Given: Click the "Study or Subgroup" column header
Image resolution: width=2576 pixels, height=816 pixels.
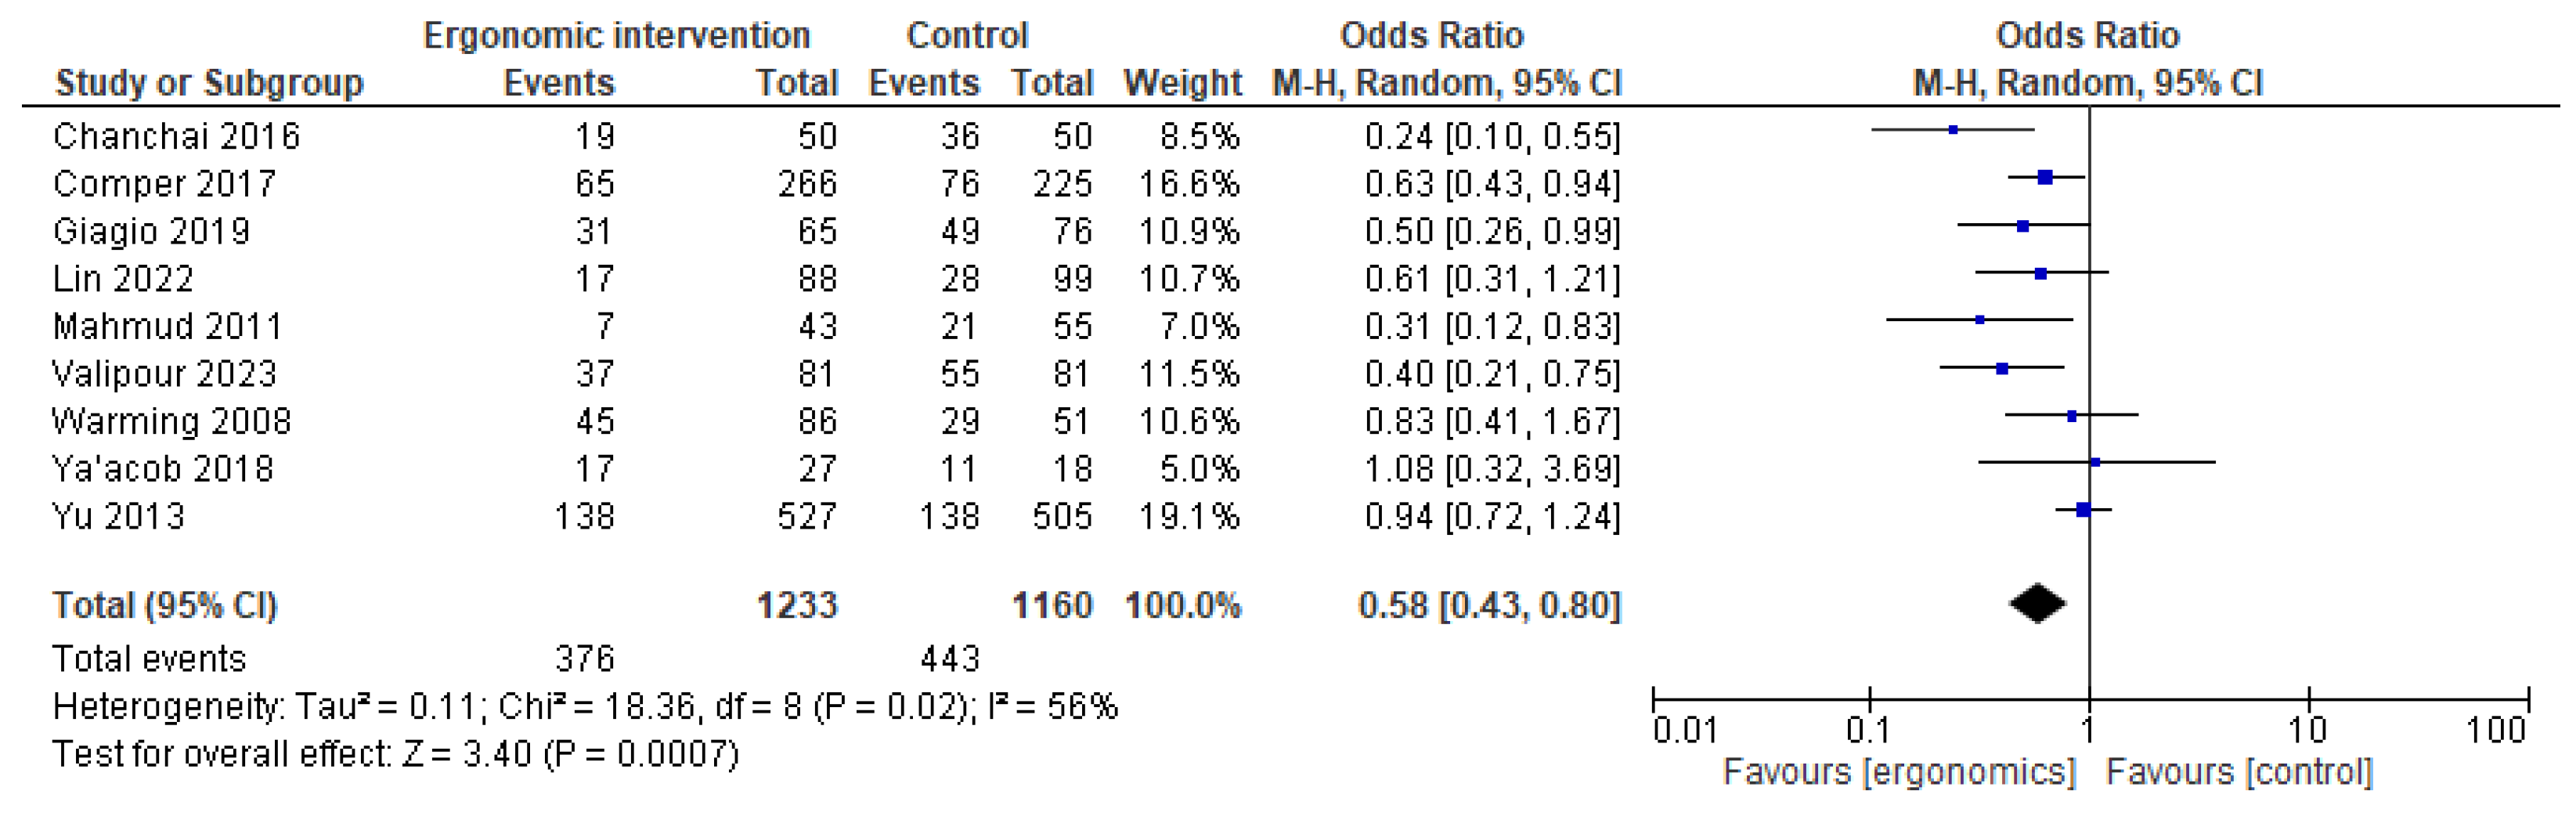Looking at the screenshot, I should [x=209, y=83].
